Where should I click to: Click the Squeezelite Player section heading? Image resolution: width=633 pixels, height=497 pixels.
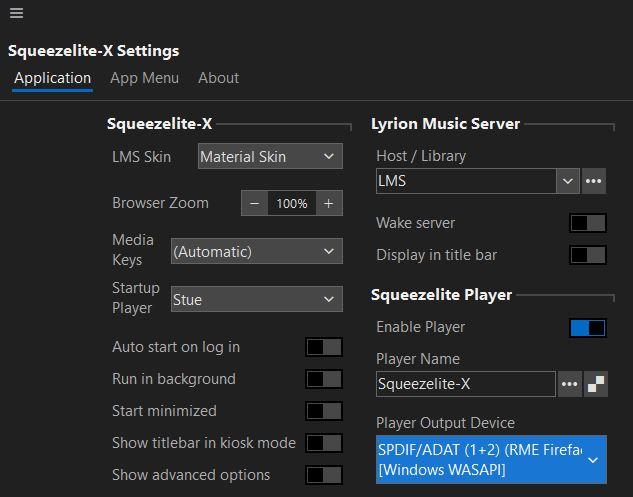tap(441, 295)
